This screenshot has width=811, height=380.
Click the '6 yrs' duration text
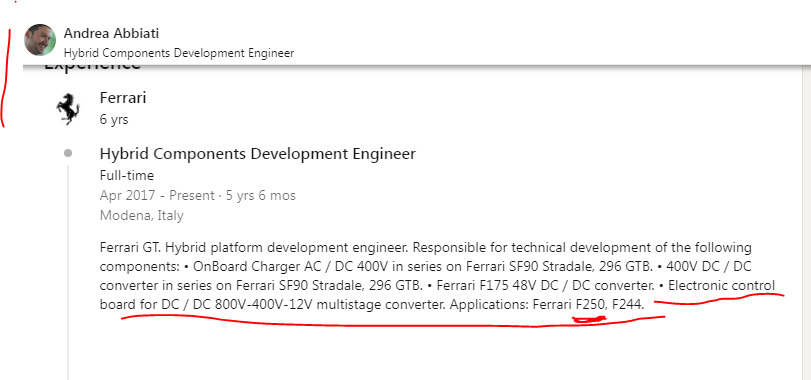pyautogui.click(x=114, y=119)
